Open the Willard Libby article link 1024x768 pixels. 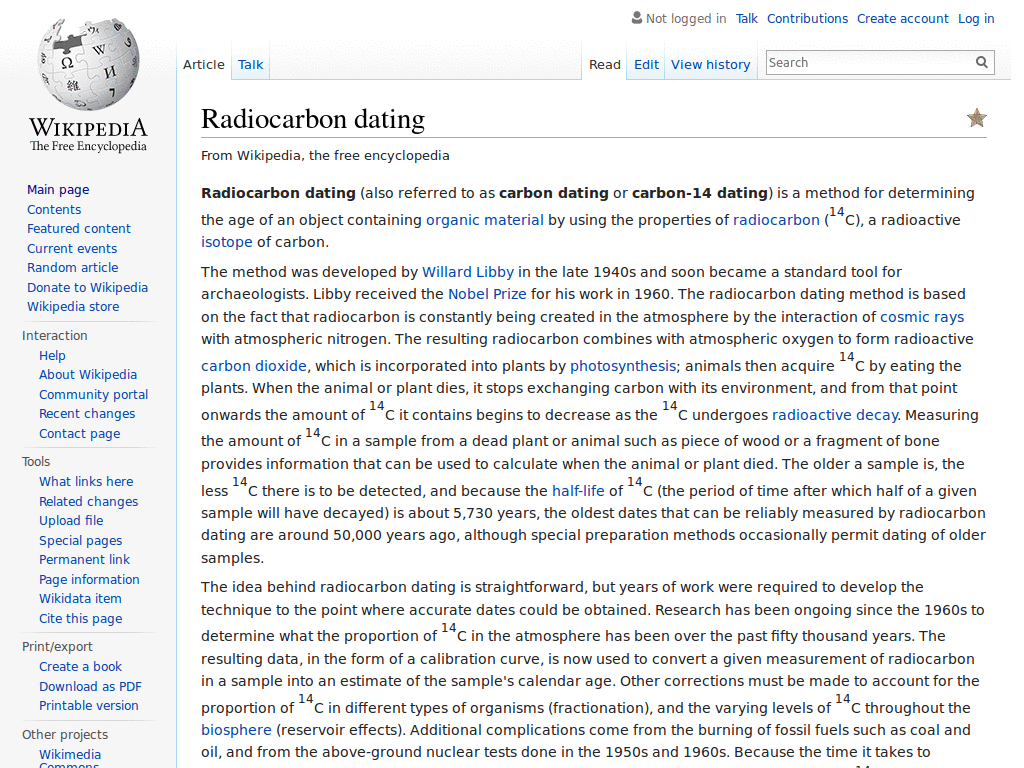(x=468, y=272)
